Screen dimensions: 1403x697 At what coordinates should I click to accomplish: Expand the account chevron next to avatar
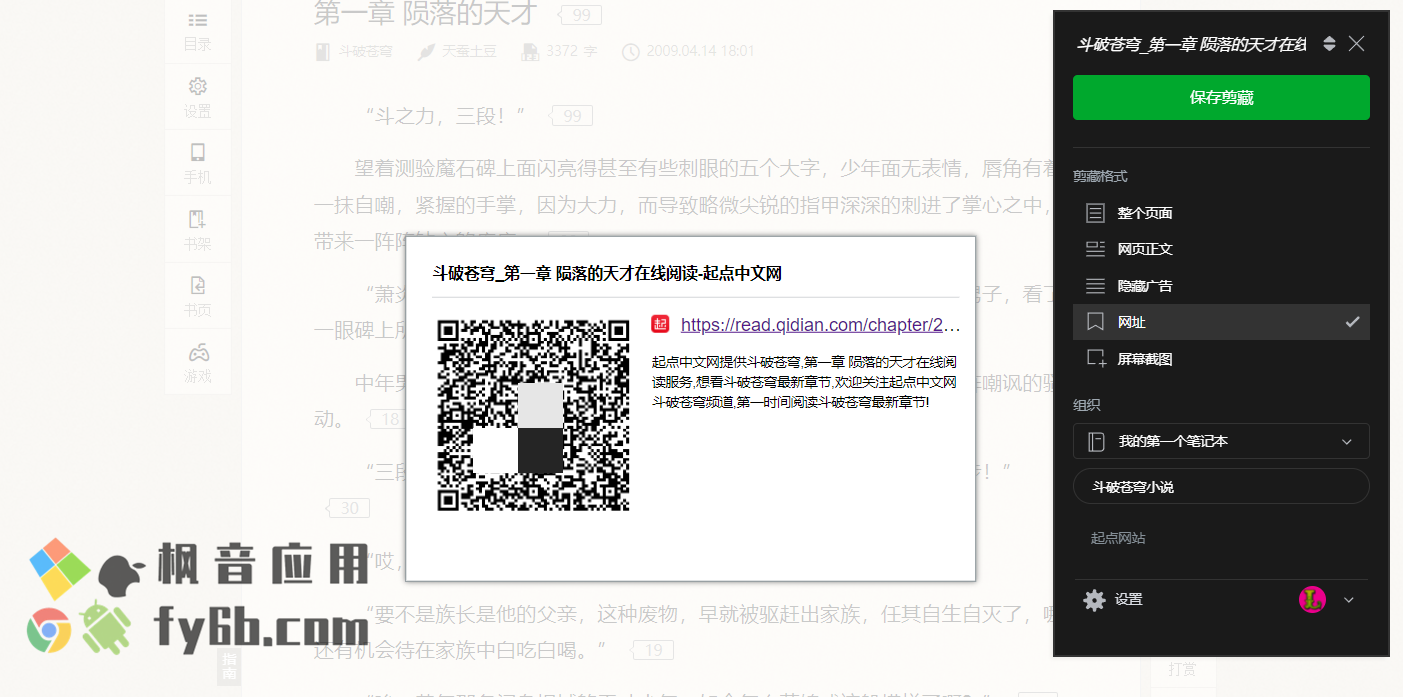coord(1348,600)
